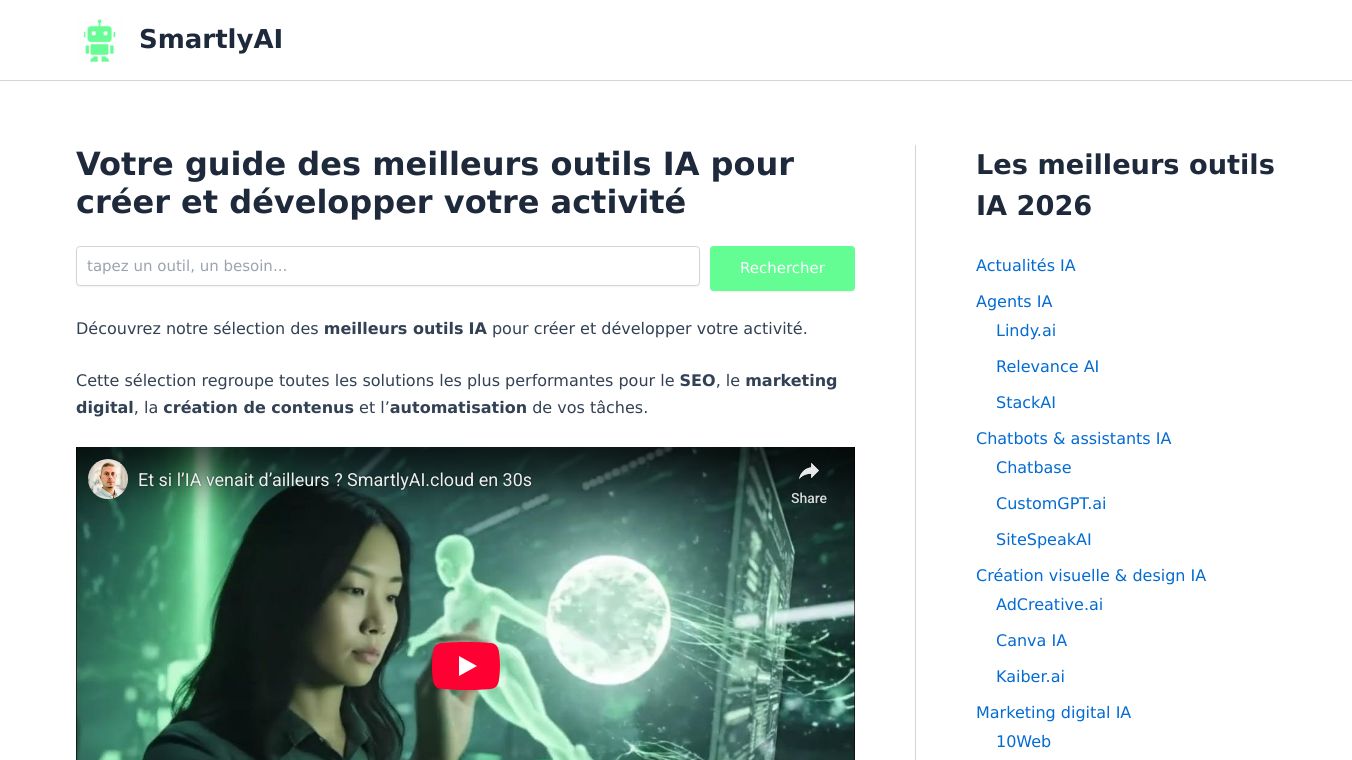Click the Share arrow icon on video

[x=809, y=471]
